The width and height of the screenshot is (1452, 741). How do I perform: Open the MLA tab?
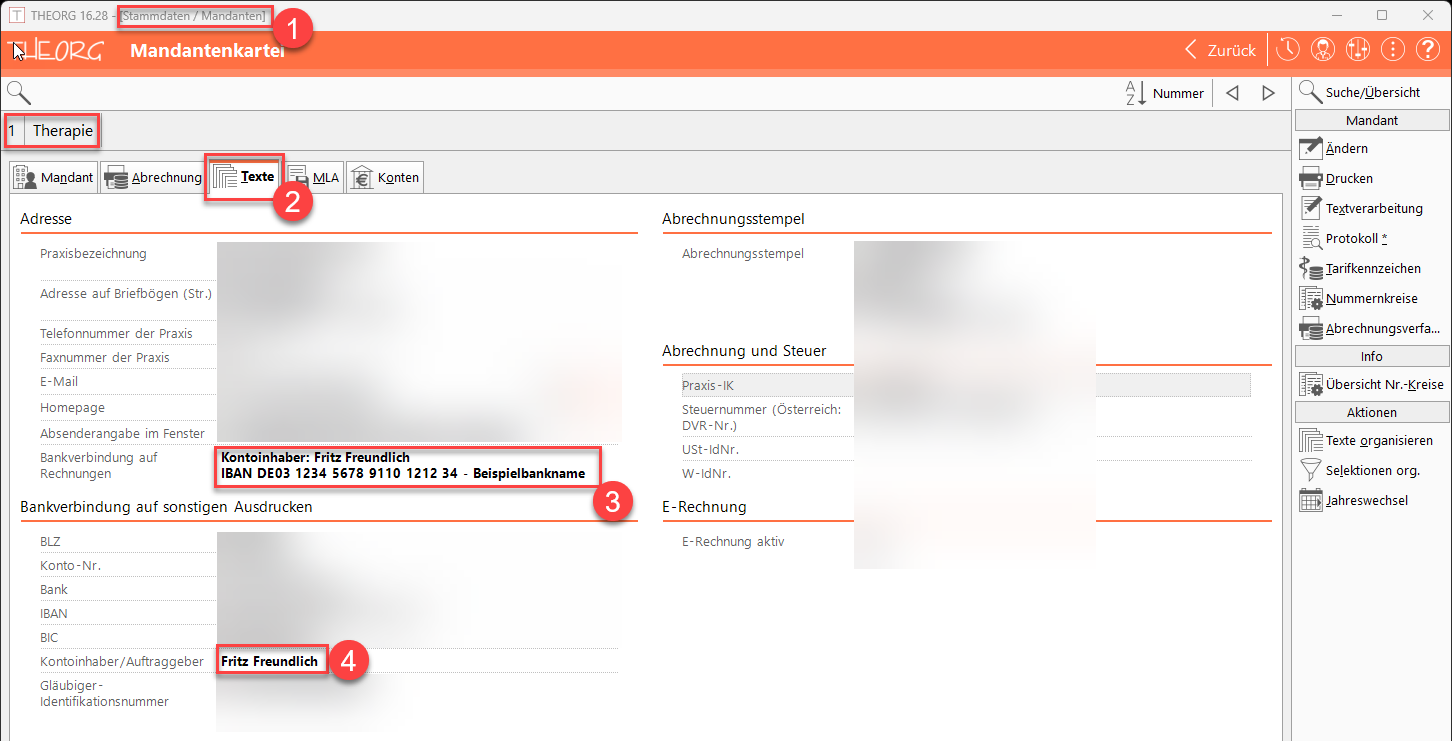coord(314,178)
